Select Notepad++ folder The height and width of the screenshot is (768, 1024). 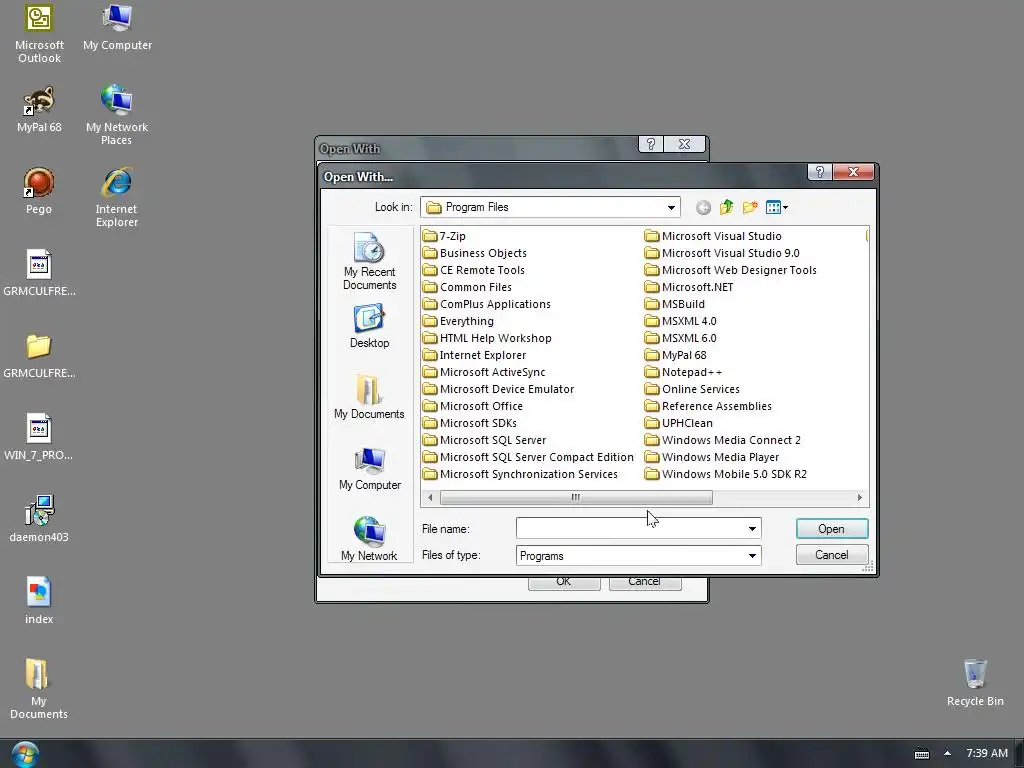[684, 372]
